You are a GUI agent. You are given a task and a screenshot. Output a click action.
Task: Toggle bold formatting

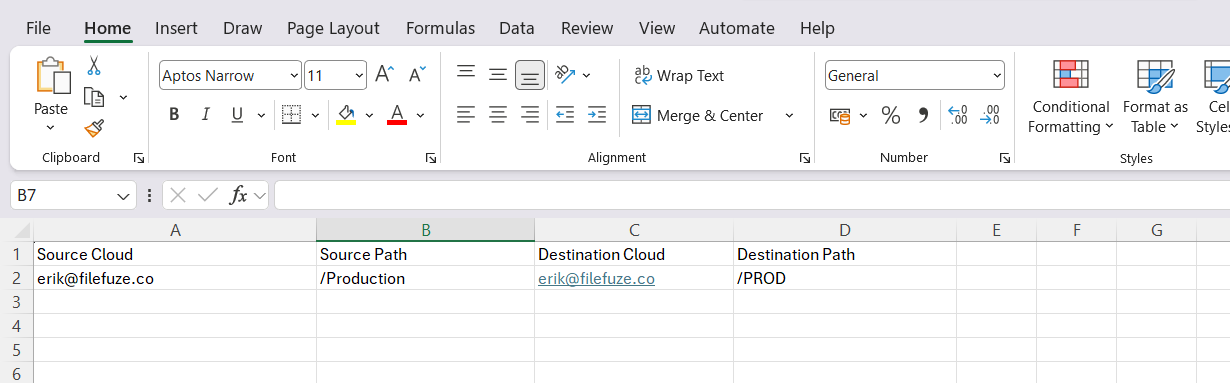click(174, 115)
